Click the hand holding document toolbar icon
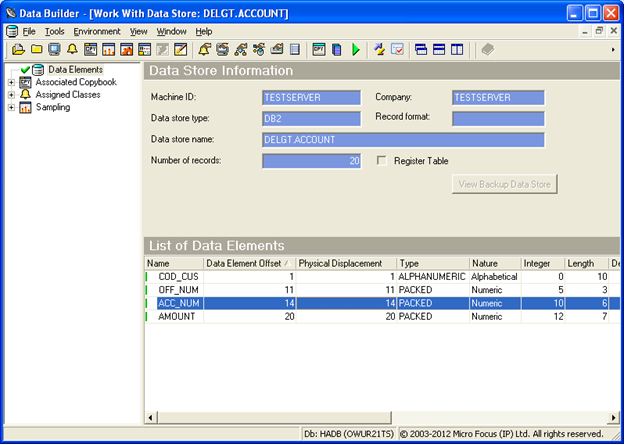 tap(277, 49)
